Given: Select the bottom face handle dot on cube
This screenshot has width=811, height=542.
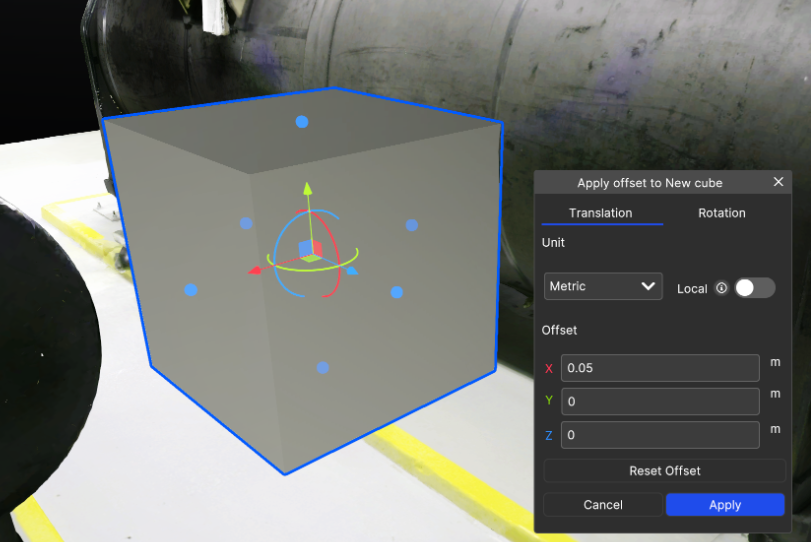Looking at the screenshot, I should pyautogui.click(x=322, y=368).
